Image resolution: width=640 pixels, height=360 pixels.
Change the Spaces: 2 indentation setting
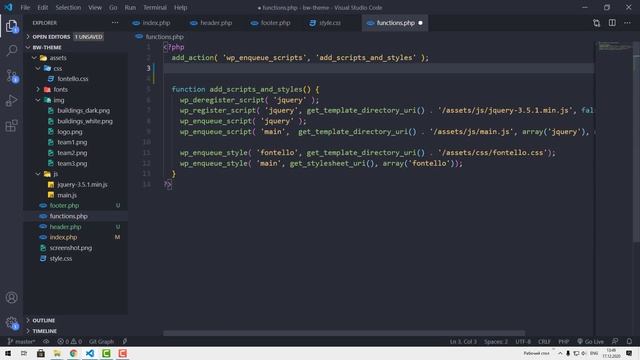(x=496, y=341)
